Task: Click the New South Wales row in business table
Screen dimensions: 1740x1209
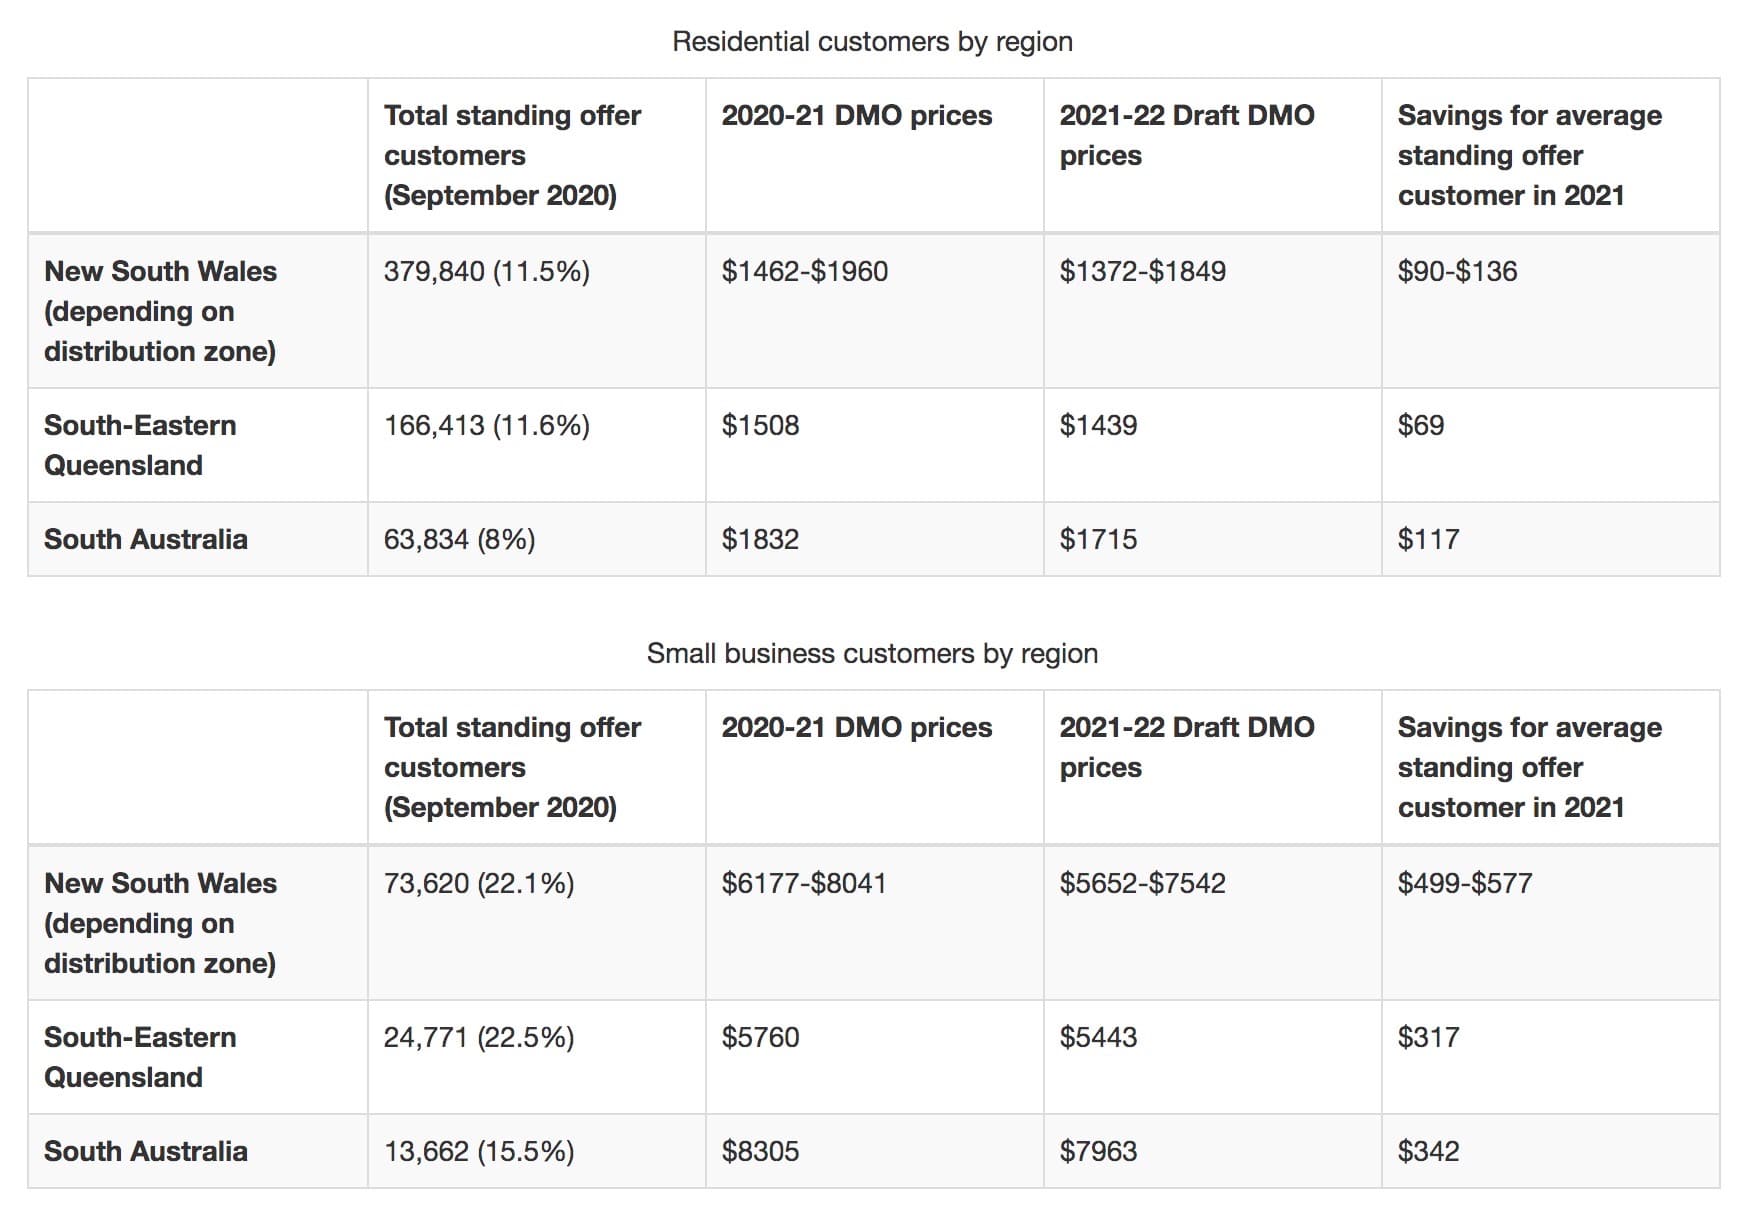Action: 160,922
